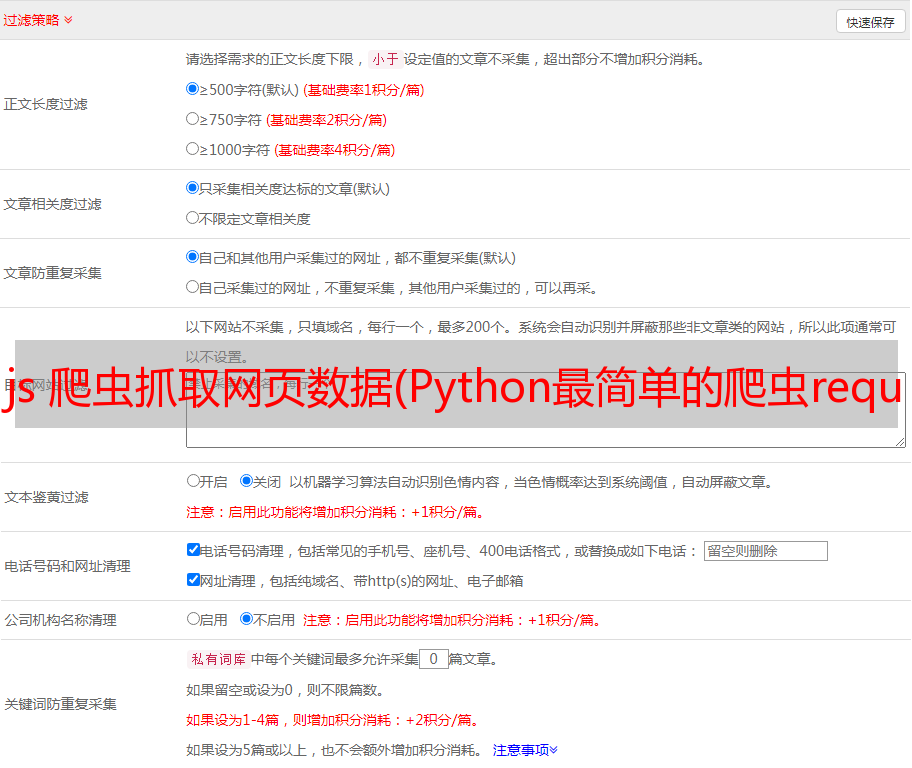
Task: Click the 关键词防重复采集 label
Action: point(60,704)
